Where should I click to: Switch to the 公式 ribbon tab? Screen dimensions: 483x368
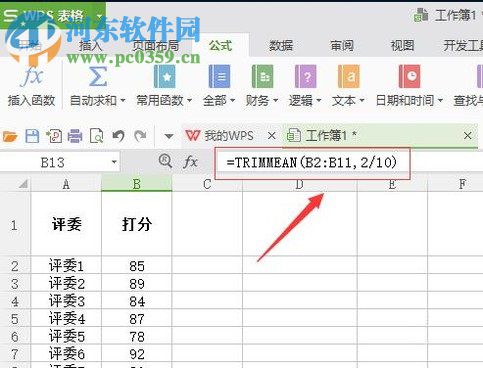coord(220,46)
